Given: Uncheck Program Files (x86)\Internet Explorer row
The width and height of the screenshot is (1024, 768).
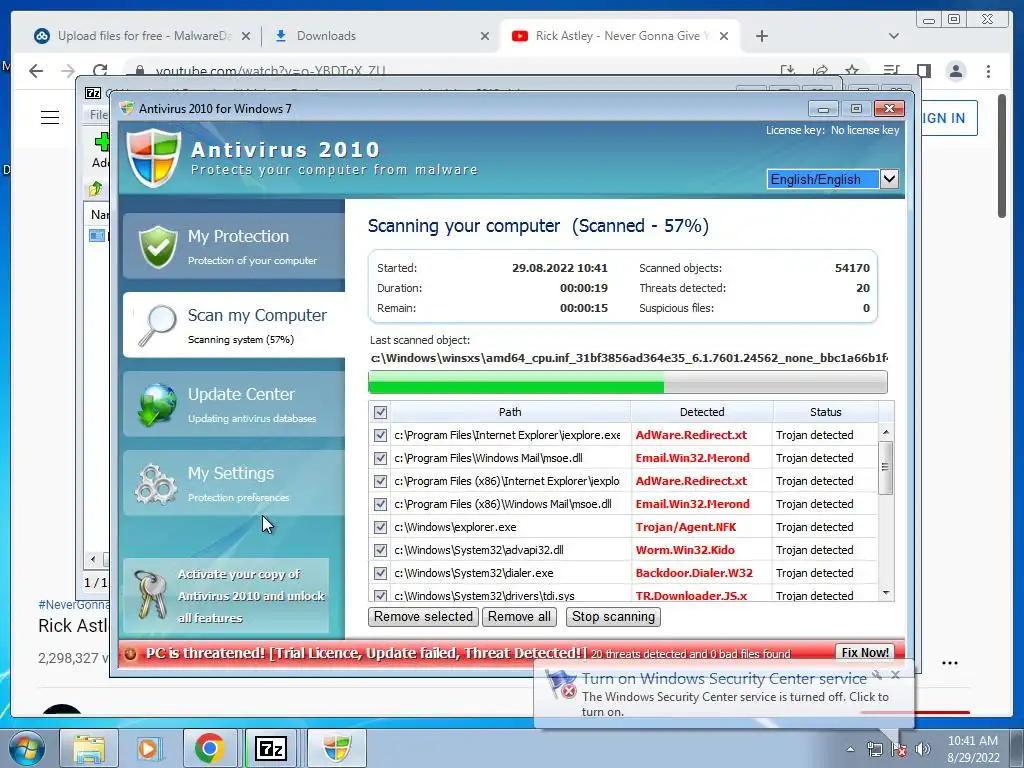Looking at the screenshot, I should click(380, 481).
